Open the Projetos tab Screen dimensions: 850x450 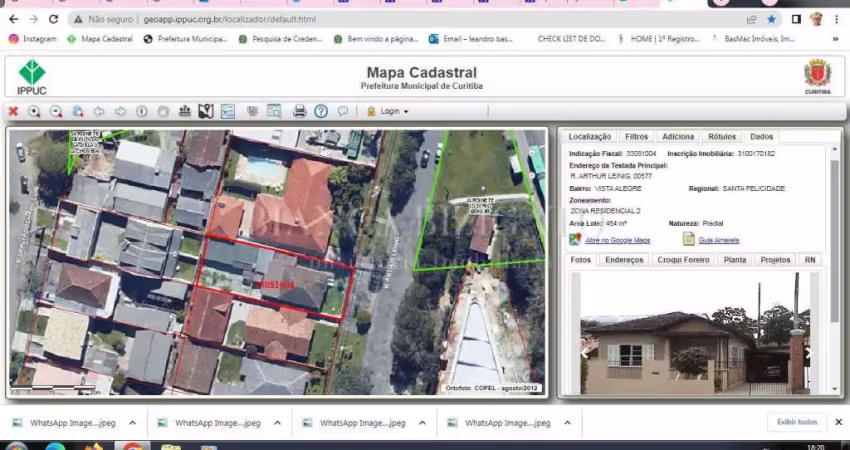coord(775,260)
